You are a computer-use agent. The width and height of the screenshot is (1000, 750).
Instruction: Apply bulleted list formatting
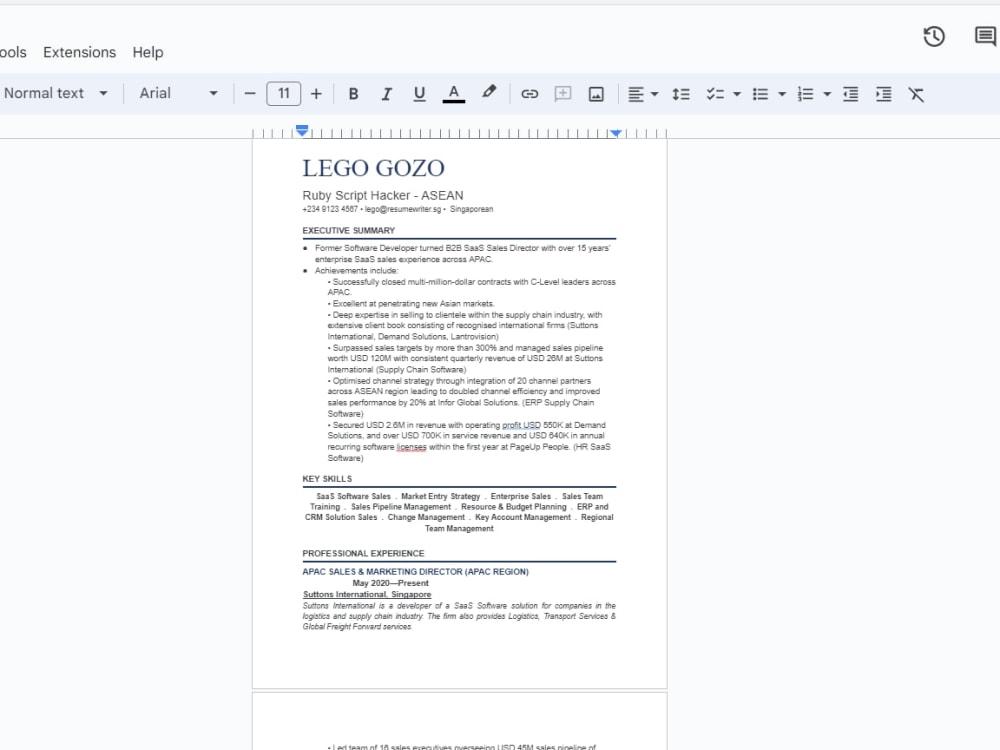tap(760, 94)
